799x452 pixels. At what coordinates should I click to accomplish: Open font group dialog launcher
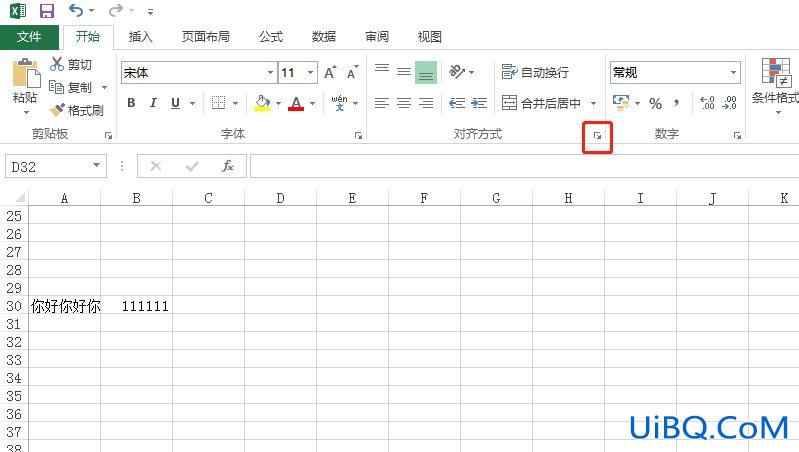tap(358, 136)
